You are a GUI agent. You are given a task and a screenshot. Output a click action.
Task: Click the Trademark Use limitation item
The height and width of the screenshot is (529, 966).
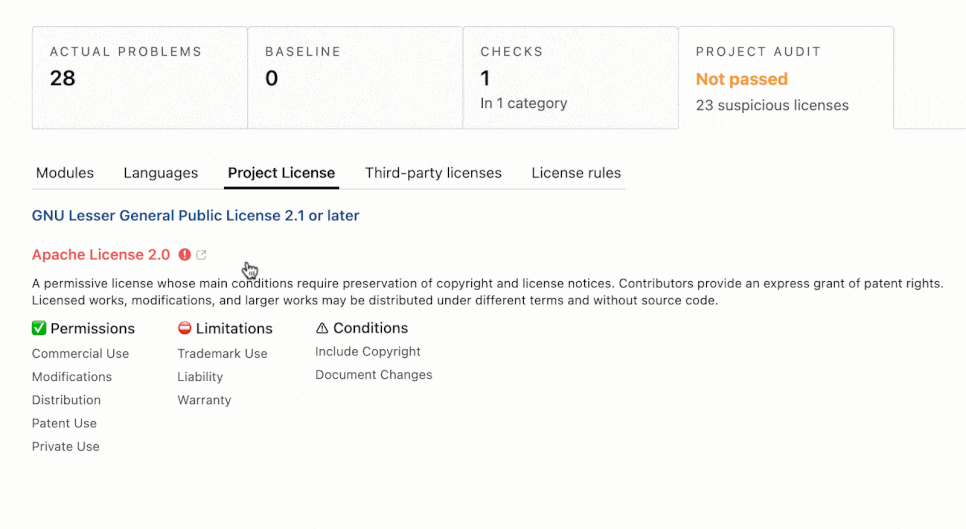(222, 353)
